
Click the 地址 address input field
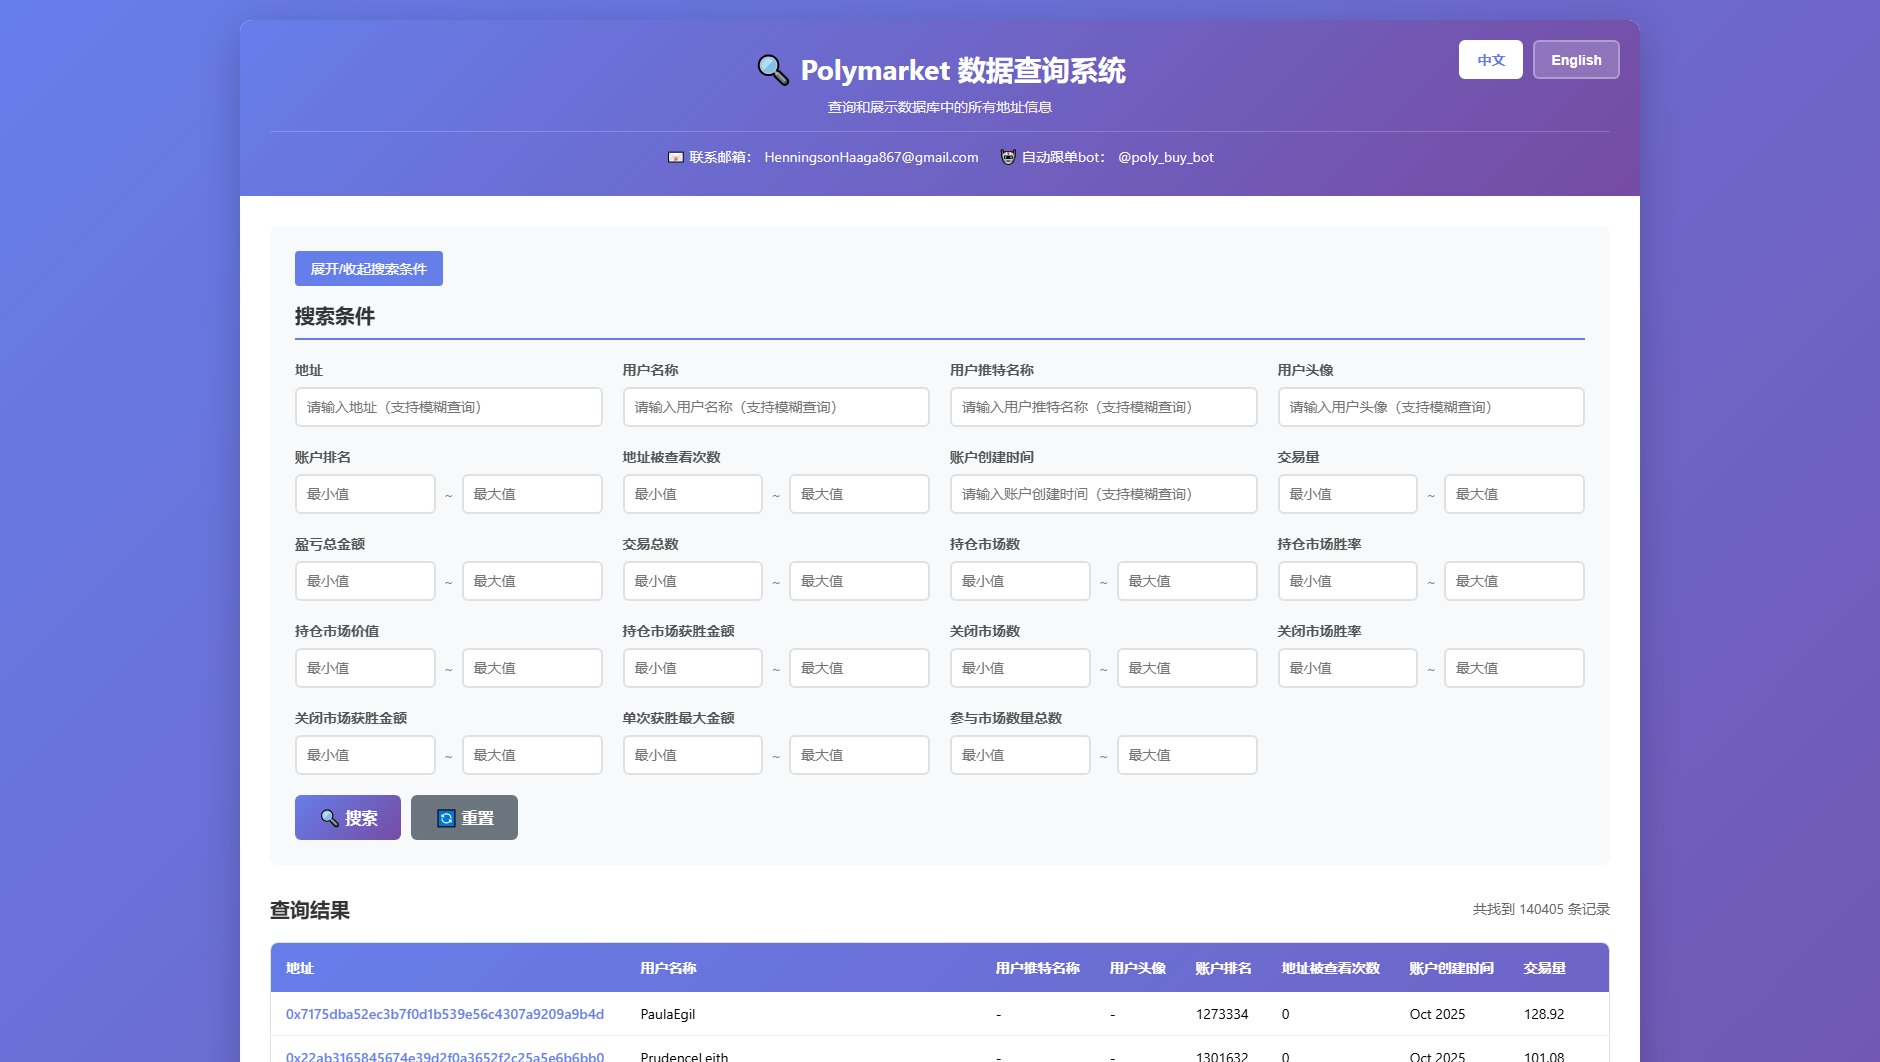point(448,407)
